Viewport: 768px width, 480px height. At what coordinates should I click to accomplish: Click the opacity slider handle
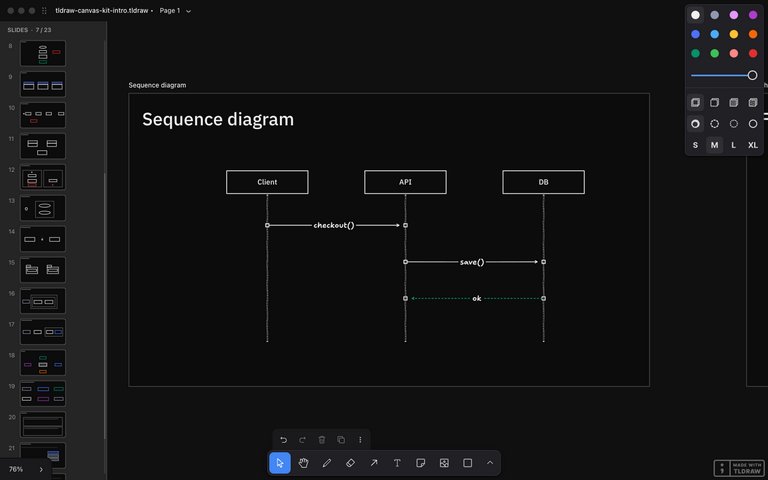pos(752,75)
